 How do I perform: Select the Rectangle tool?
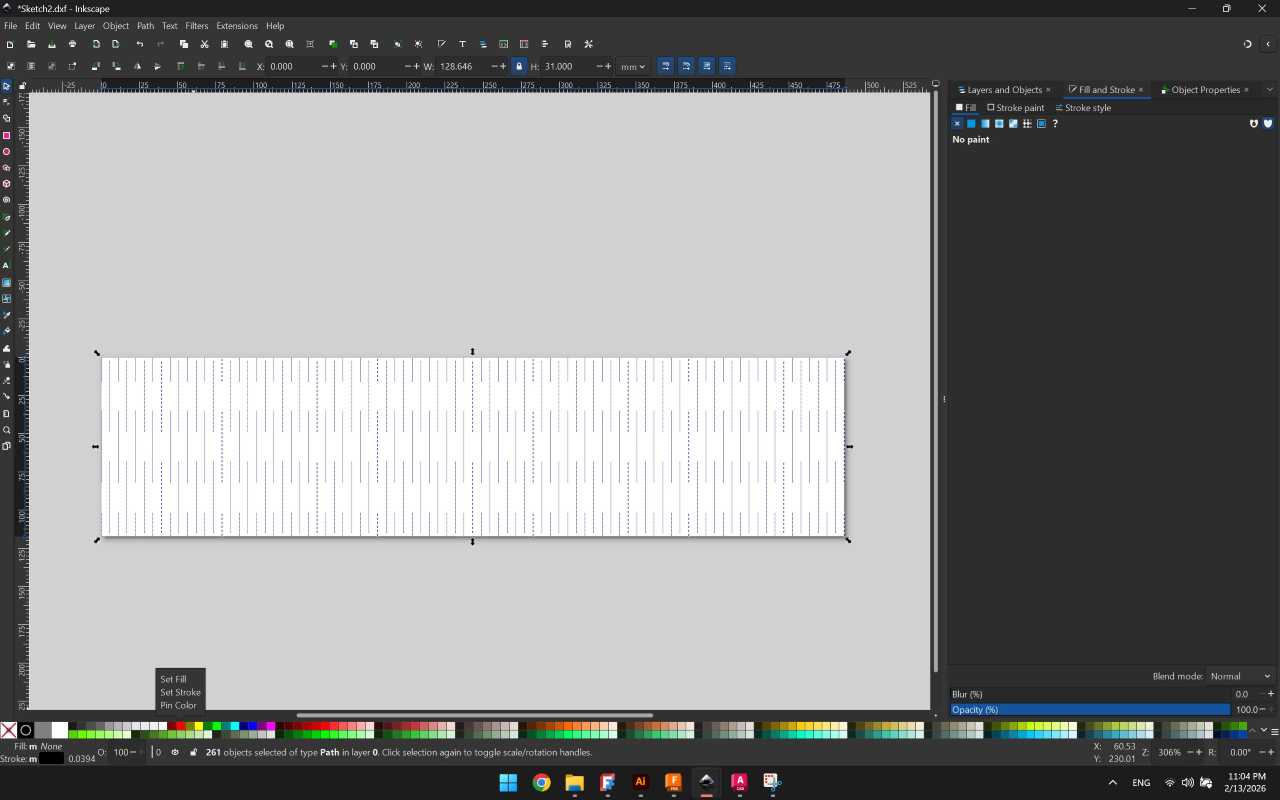[x=6, y=136]
